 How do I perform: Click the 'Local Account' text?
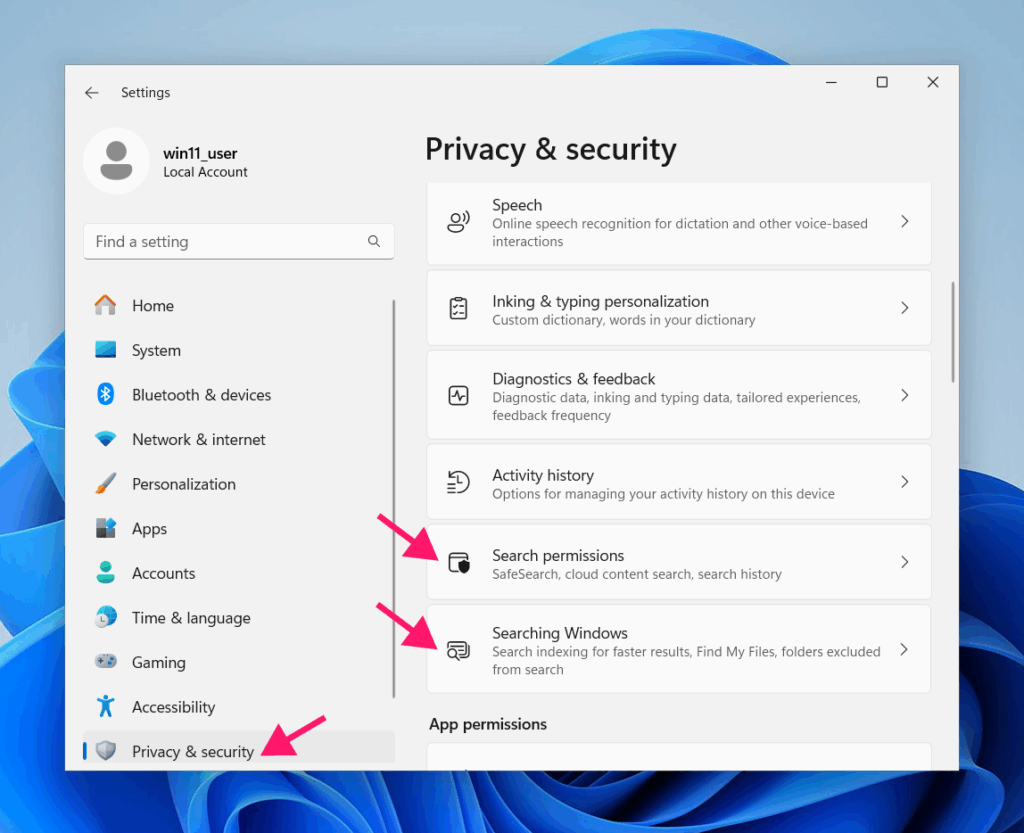(205, 172)
